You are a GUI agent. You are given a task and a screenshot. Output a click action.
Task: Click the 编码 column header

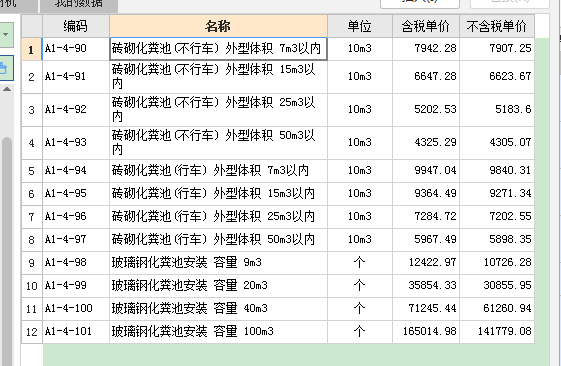pyautogui.click(x=76, y=26)
